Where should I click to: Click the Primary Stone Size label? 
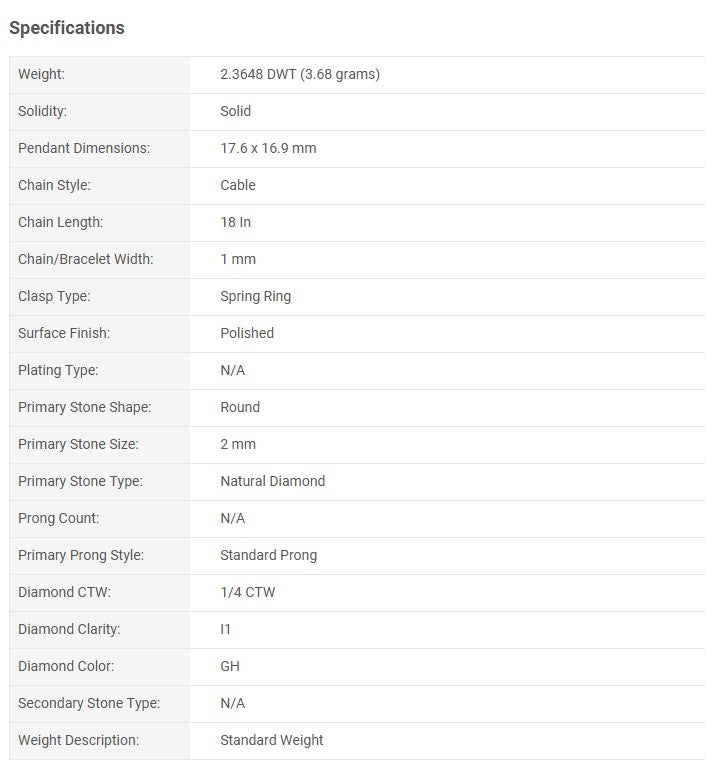point(78,444)
